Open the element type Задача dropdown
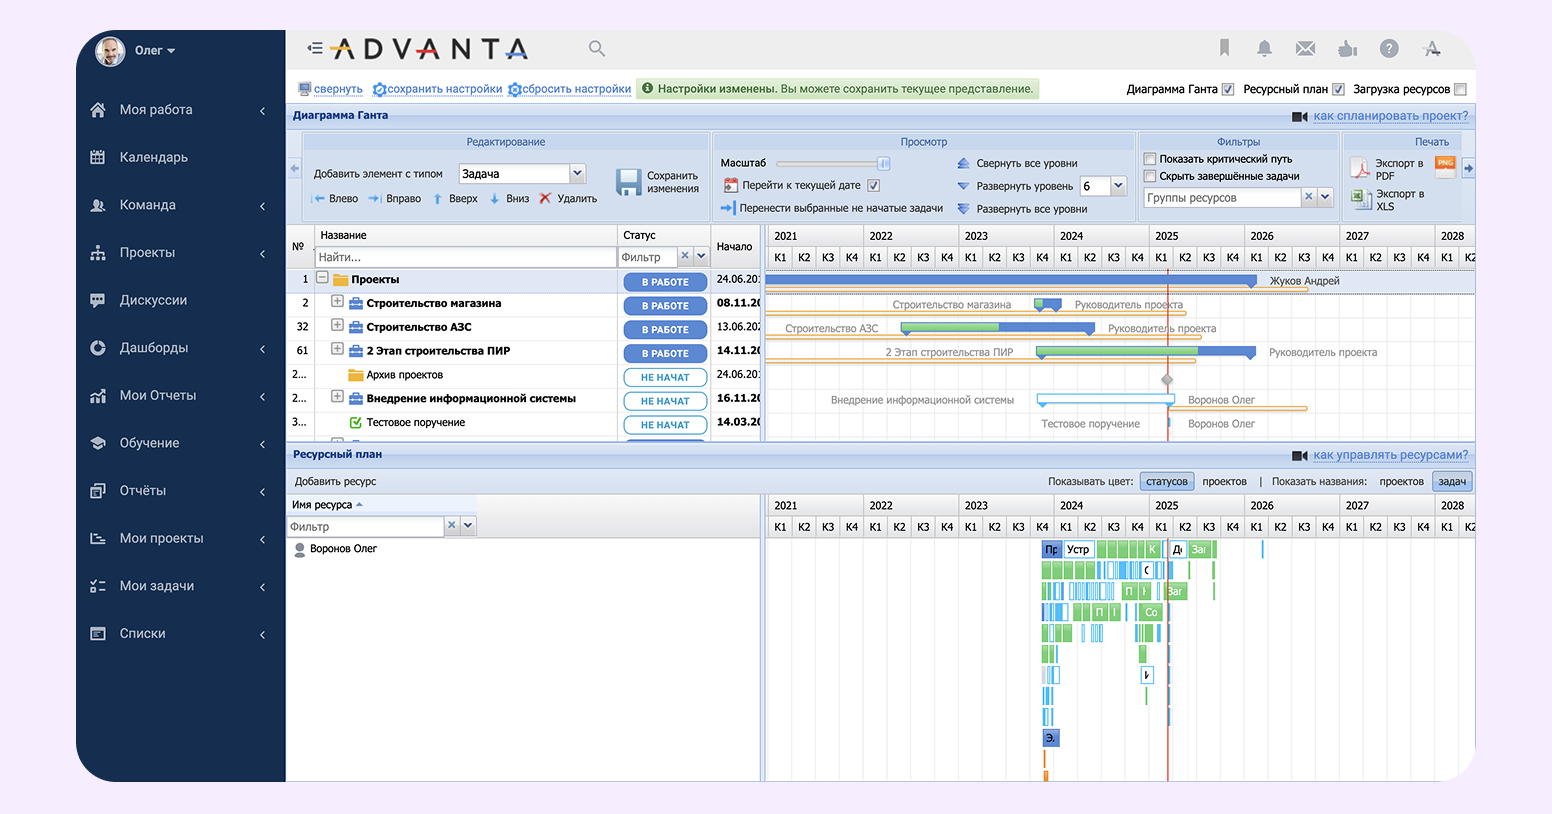 click(x=577, y=173)
